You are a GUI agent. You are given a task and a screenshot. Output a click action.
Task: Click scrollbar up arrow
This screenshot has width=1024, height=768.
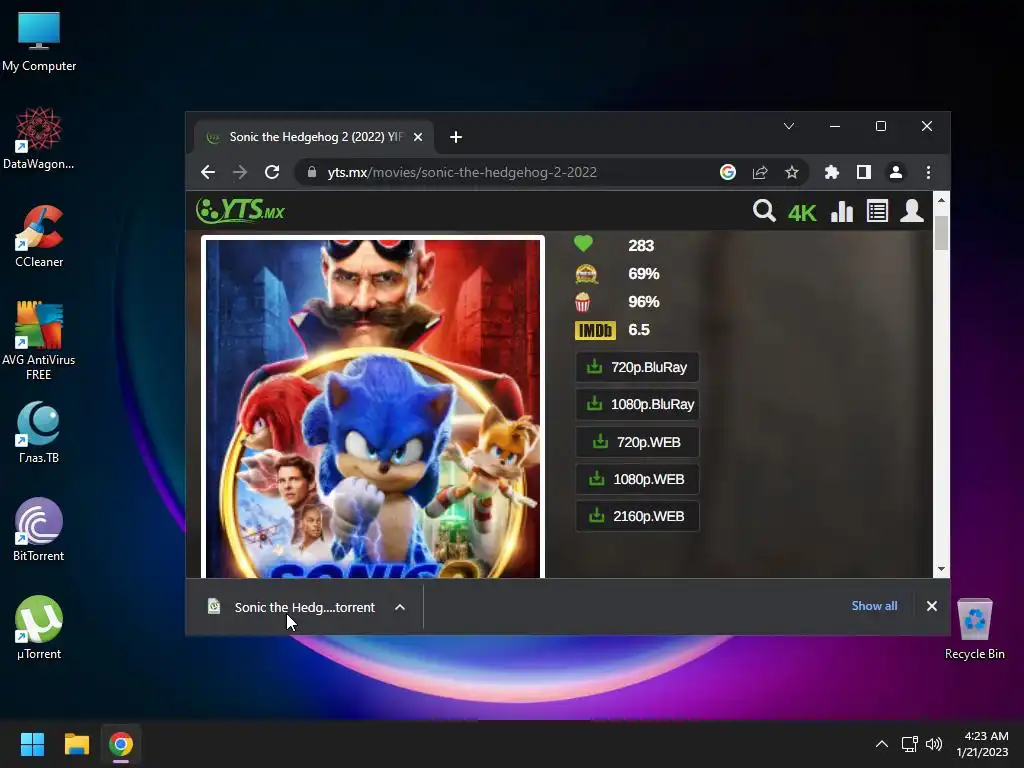click(x=941, y=200)
